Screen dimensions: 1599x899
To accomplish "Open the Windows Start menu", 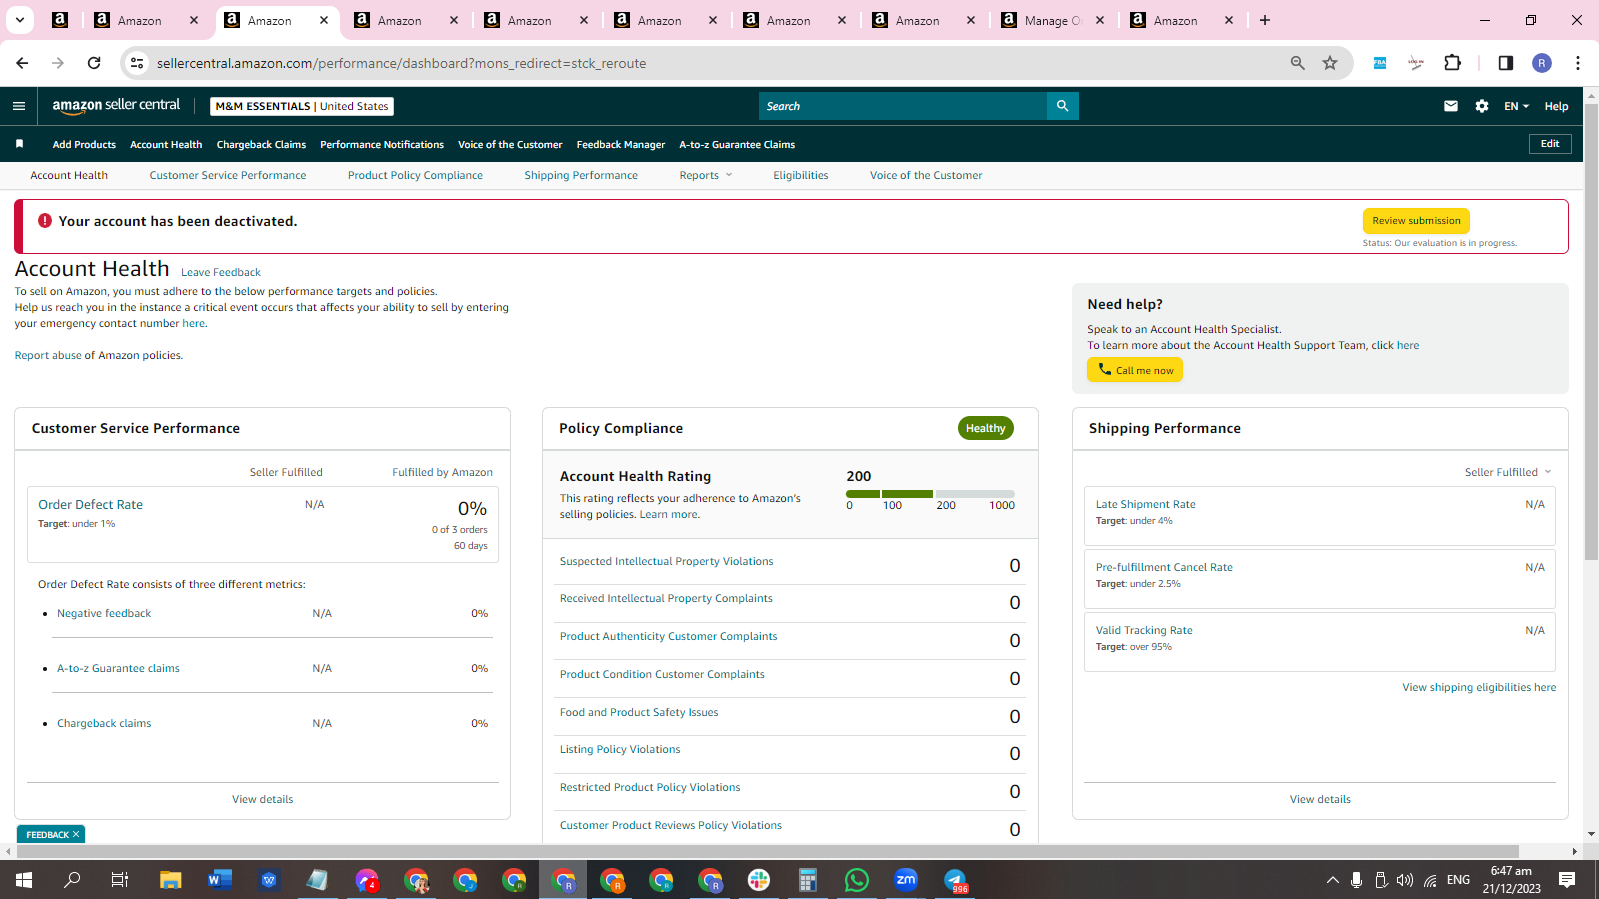I will (x=24, y=880).
